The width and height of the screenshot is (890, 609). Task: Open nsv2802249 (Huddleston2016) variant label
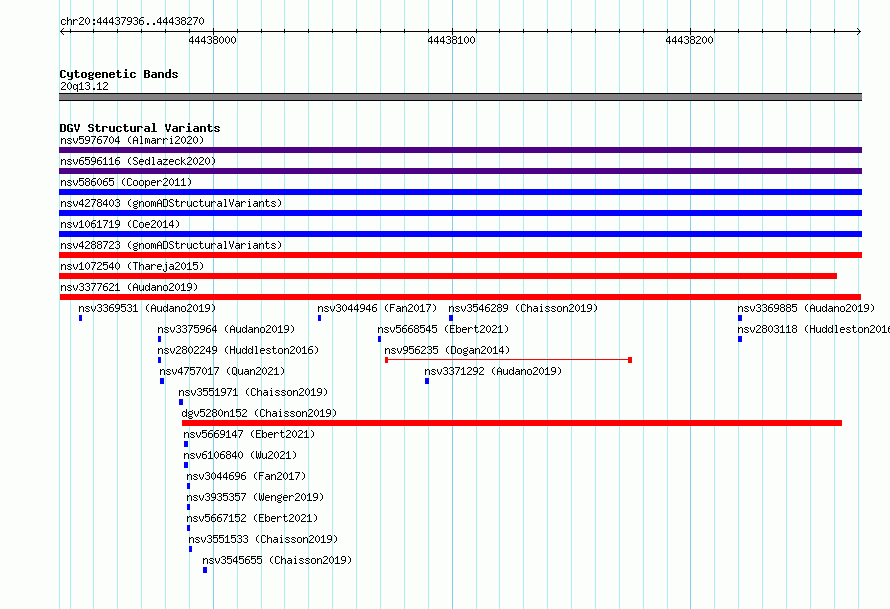coord(238,350)
